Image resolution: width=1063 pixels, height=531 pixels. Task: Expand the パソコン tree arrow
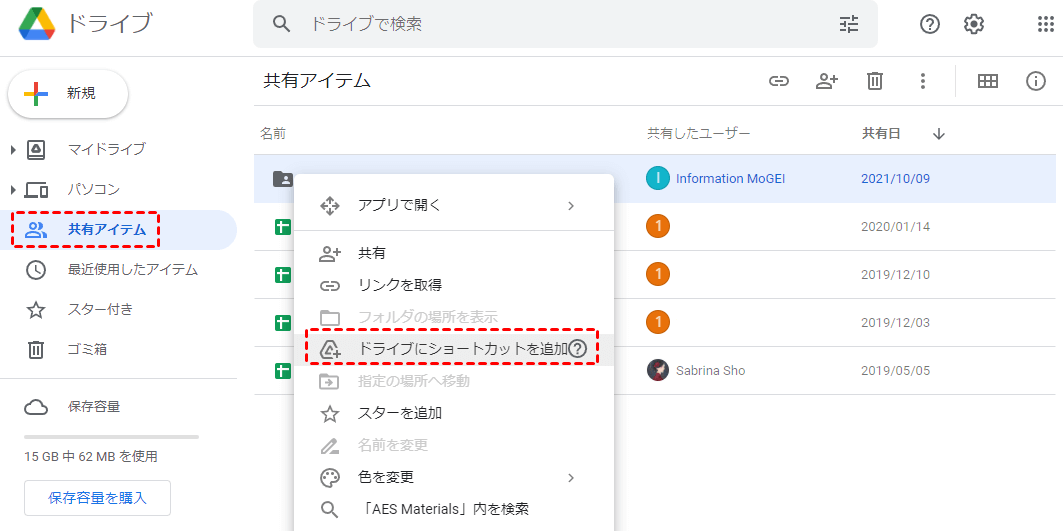click(x=13, y=190)
